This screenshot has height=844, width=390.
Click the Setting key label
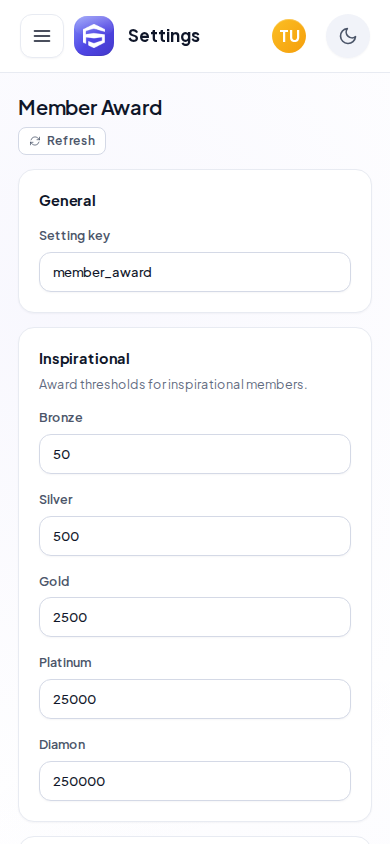tap(75, 236)
